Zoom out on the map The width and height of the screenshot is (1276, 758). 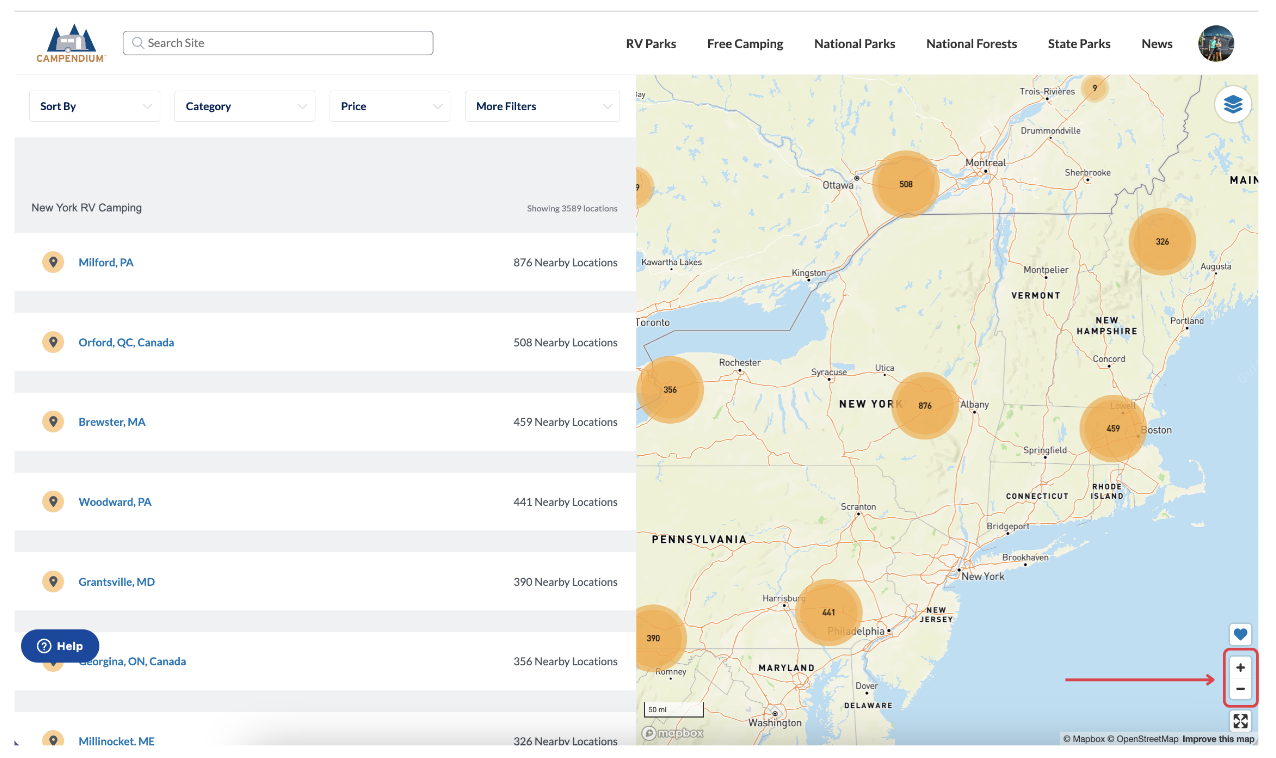click(1240, 689)
